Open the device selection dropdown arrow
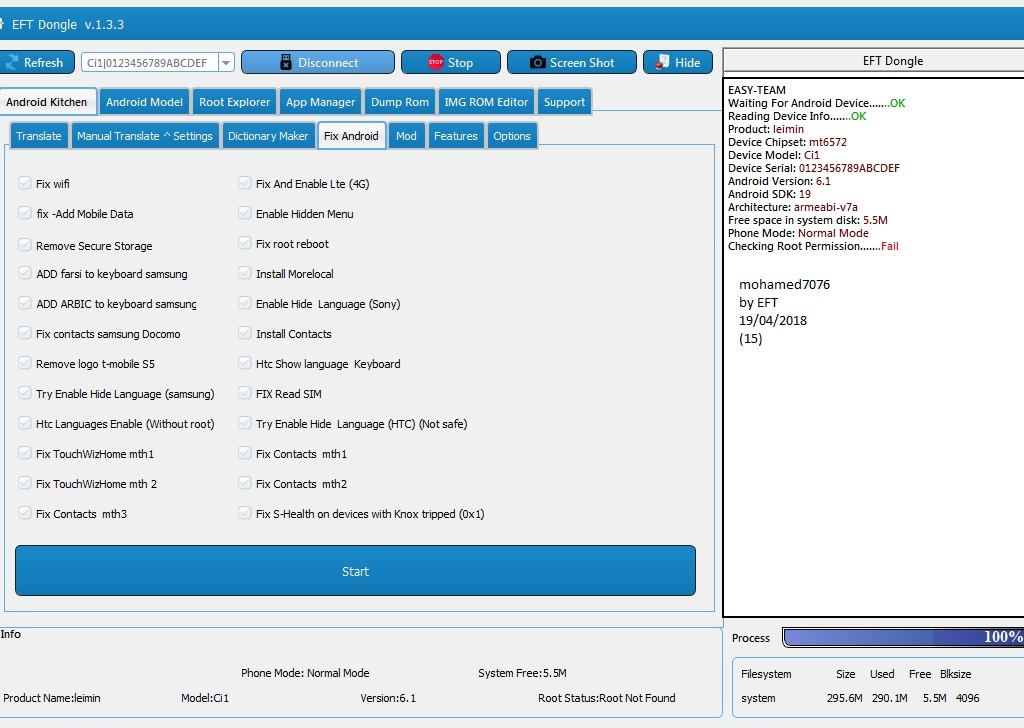Viewport: 1024px width, 728px height. point(226,63)
